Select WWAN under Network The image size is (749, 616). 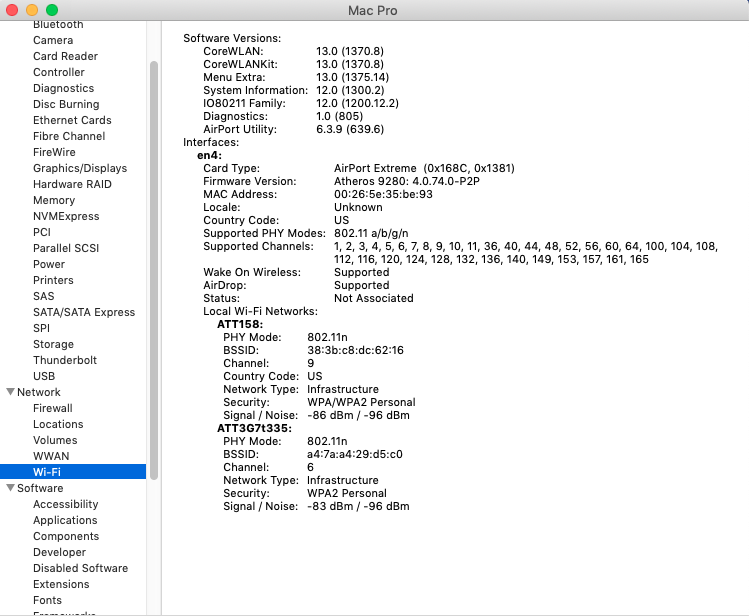tap(51, 456)
